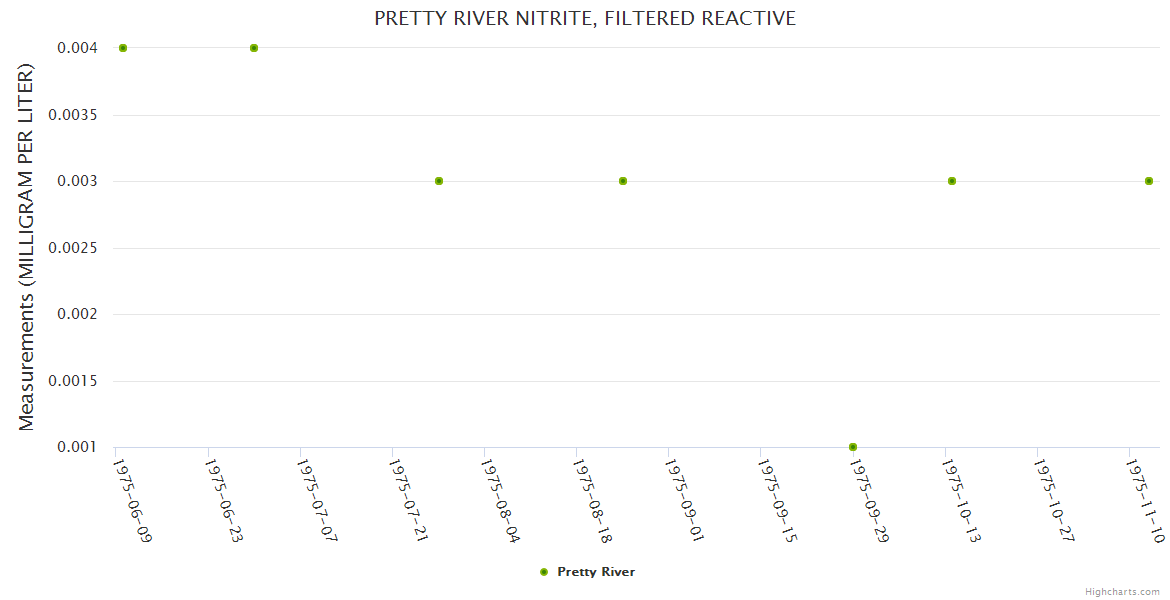Click the last data point near 1975-11-10
Screen dimensions: 1170x600
coord(1149,181)
